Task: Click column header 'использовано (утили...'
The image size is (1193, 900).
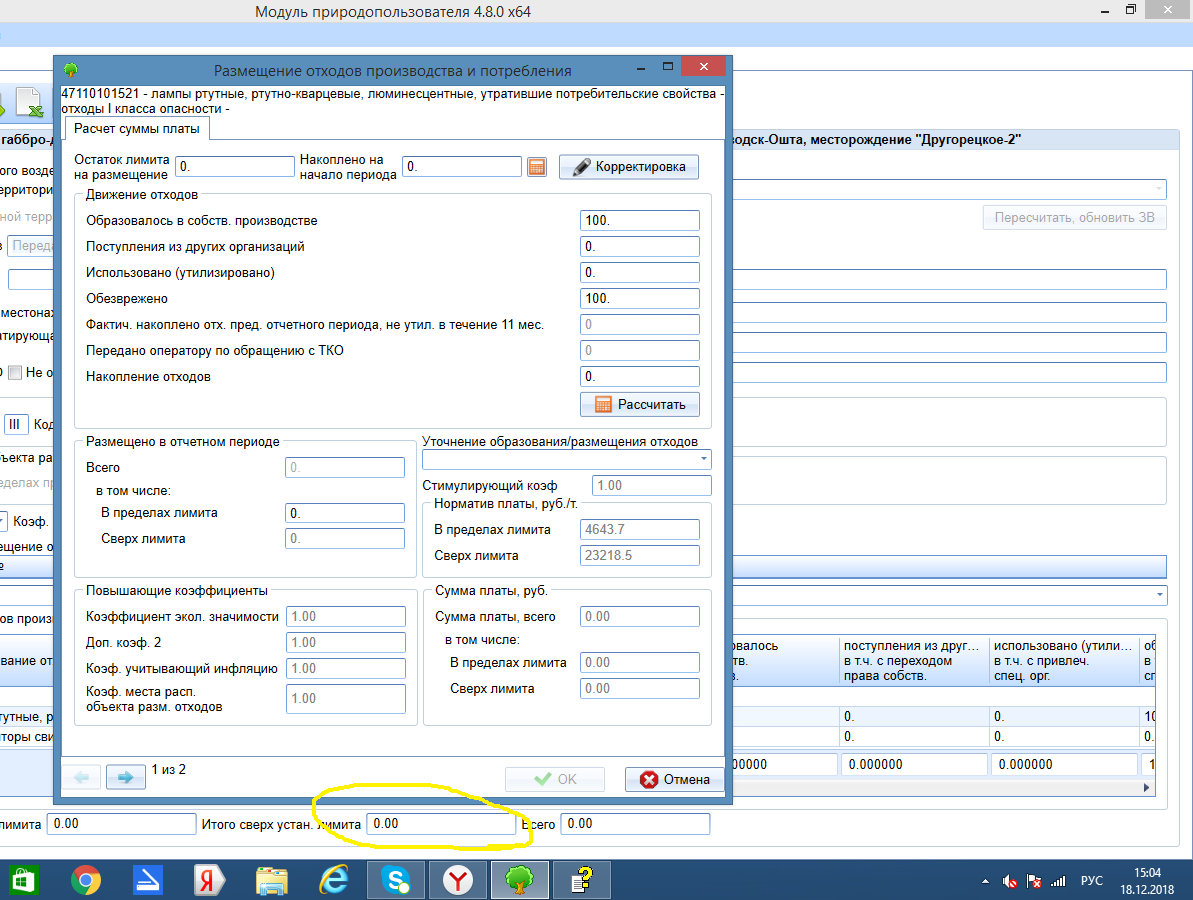Action: coord(1063,660)
